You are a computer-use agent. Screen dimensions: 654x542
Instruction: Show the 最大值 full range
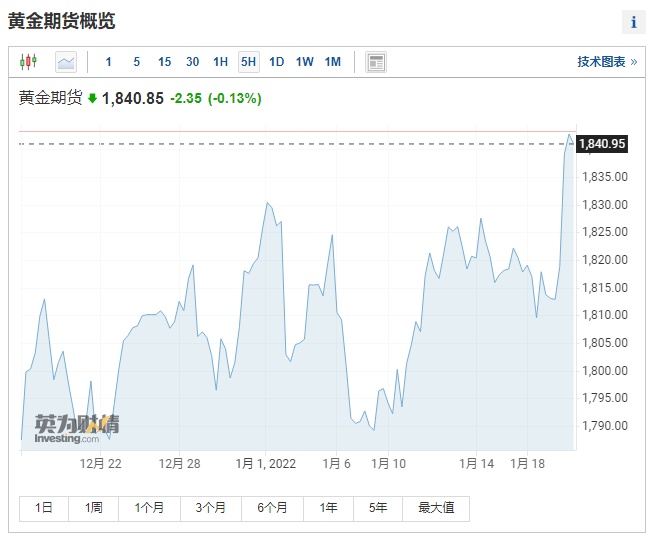[435, 508]
